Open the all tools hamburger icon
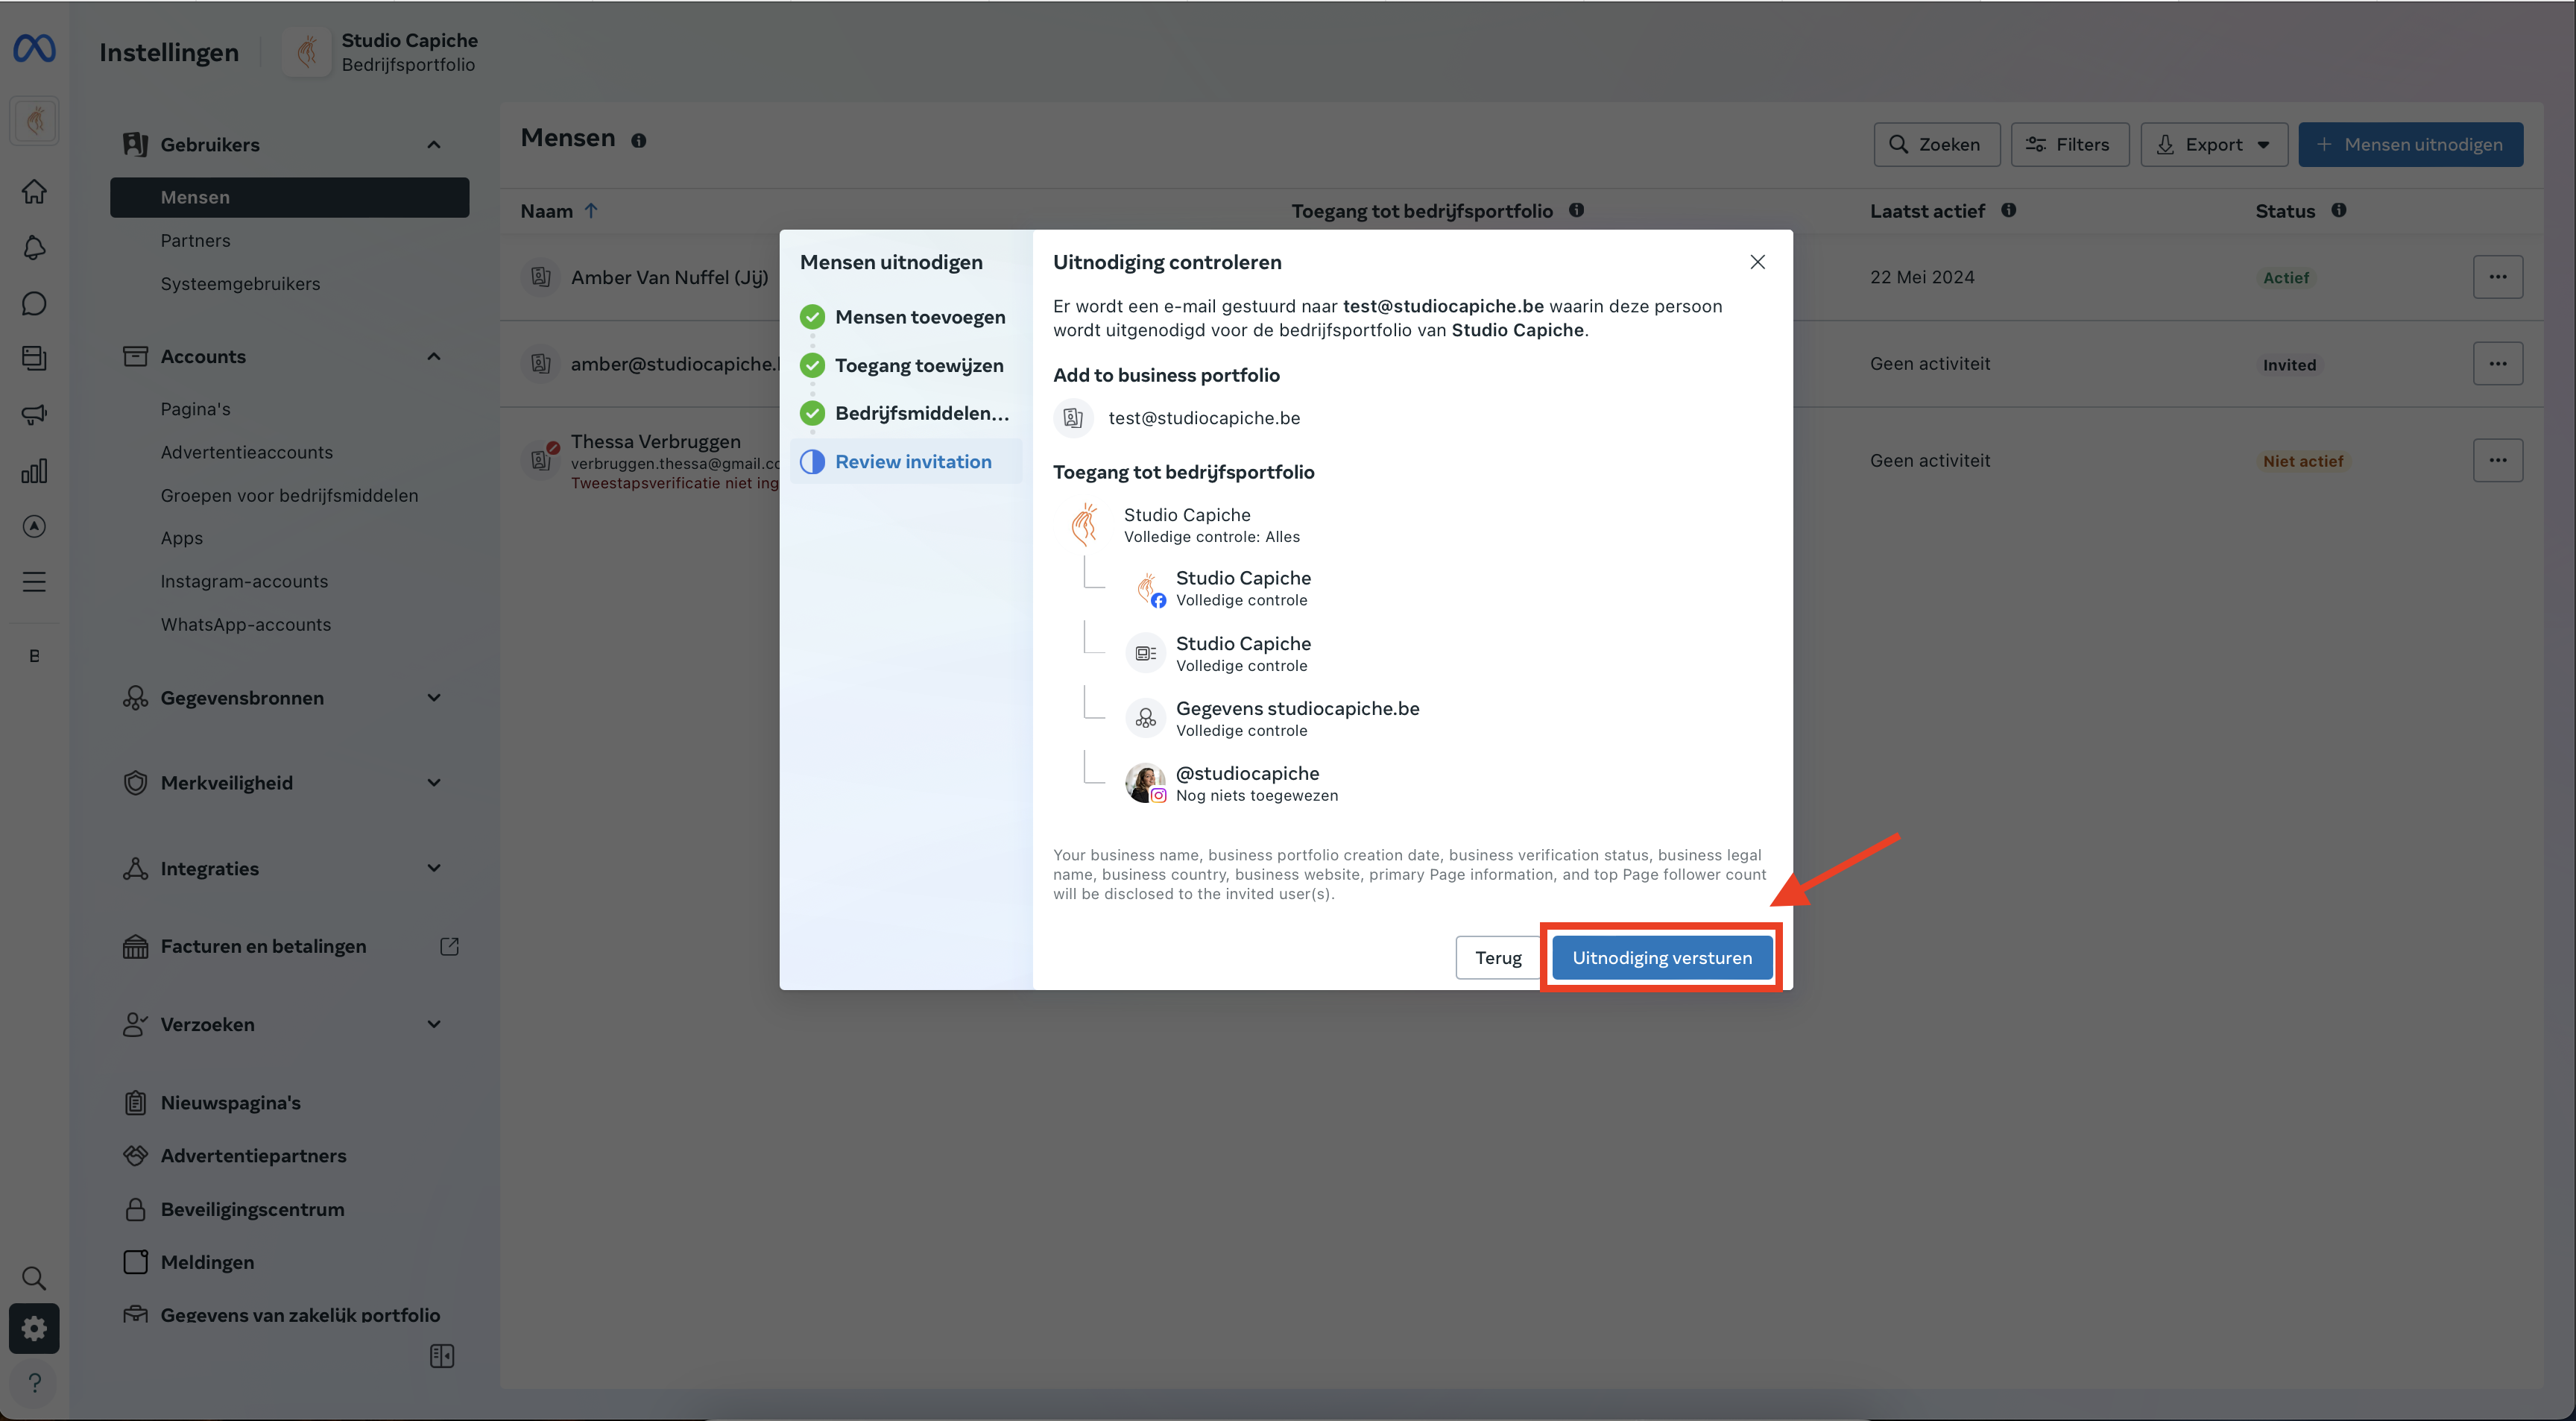2576x1421 pixels. pyautogui.click(x=34, y=582)
